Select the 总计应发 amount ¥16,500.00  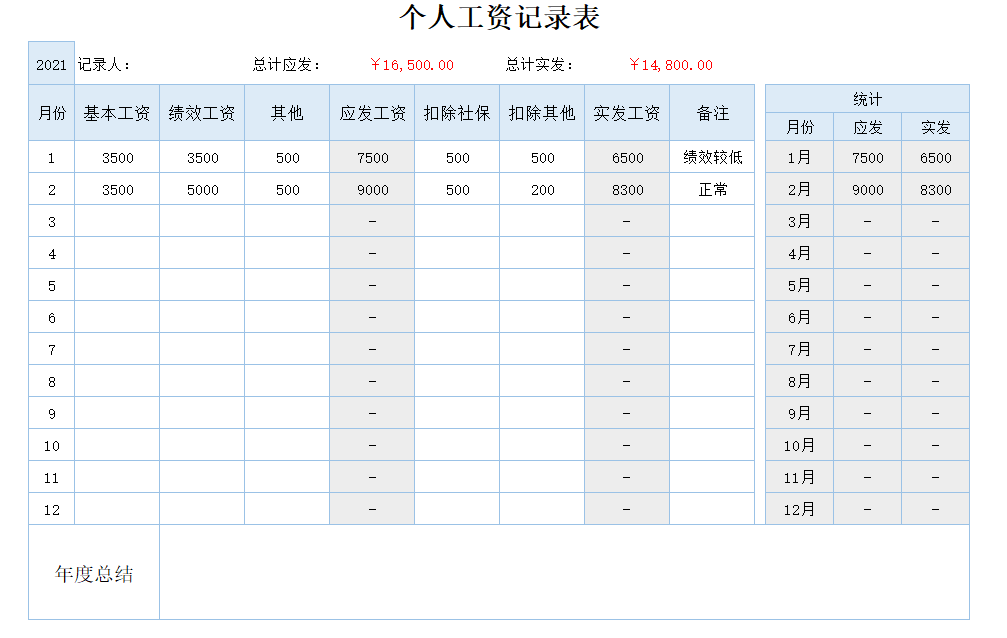point(412,65)
